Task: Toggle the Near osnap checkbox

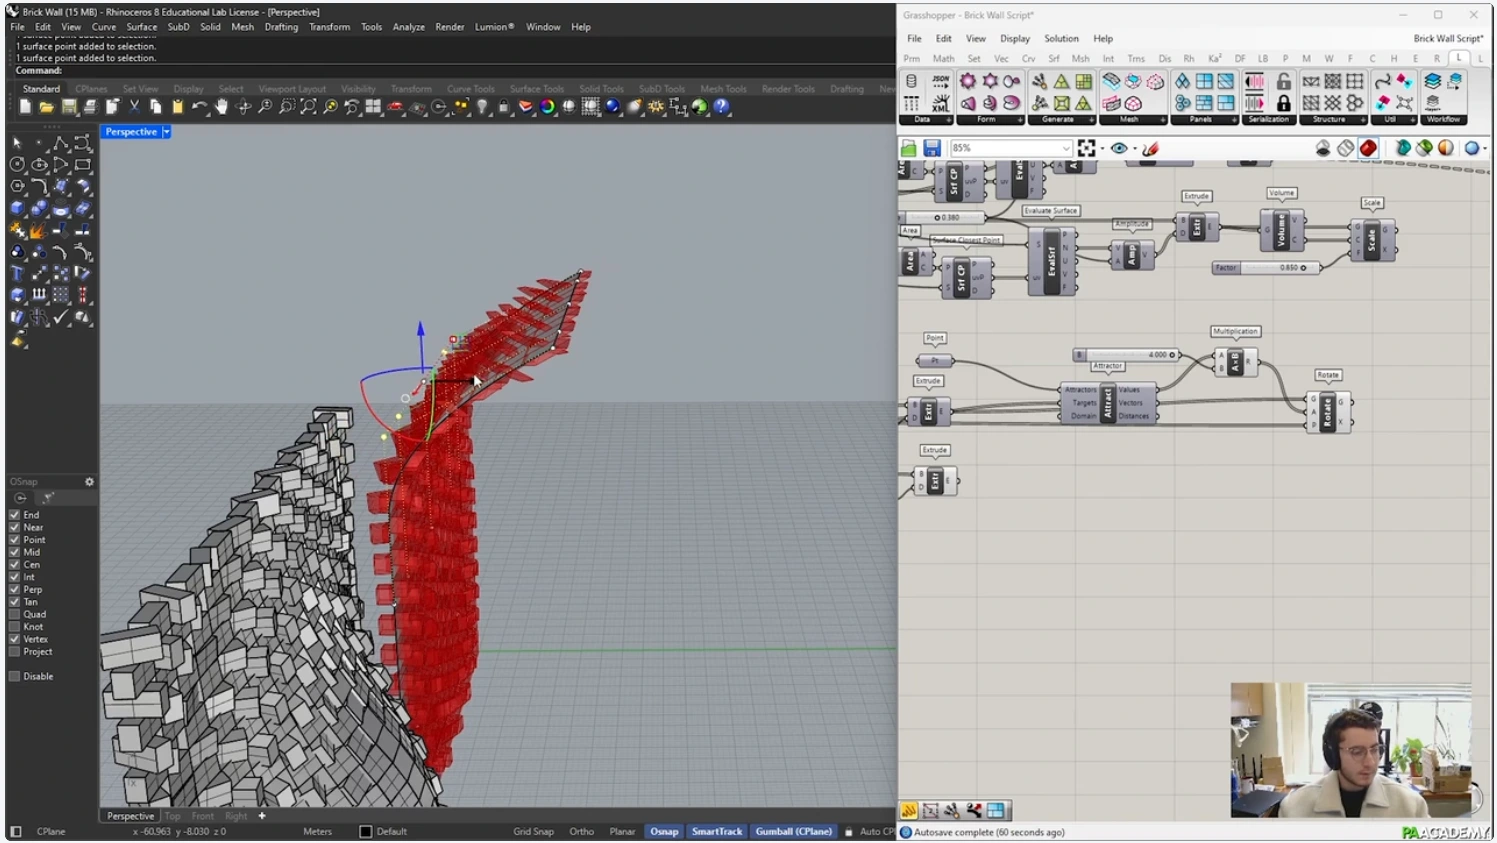Action: [14, 527]
